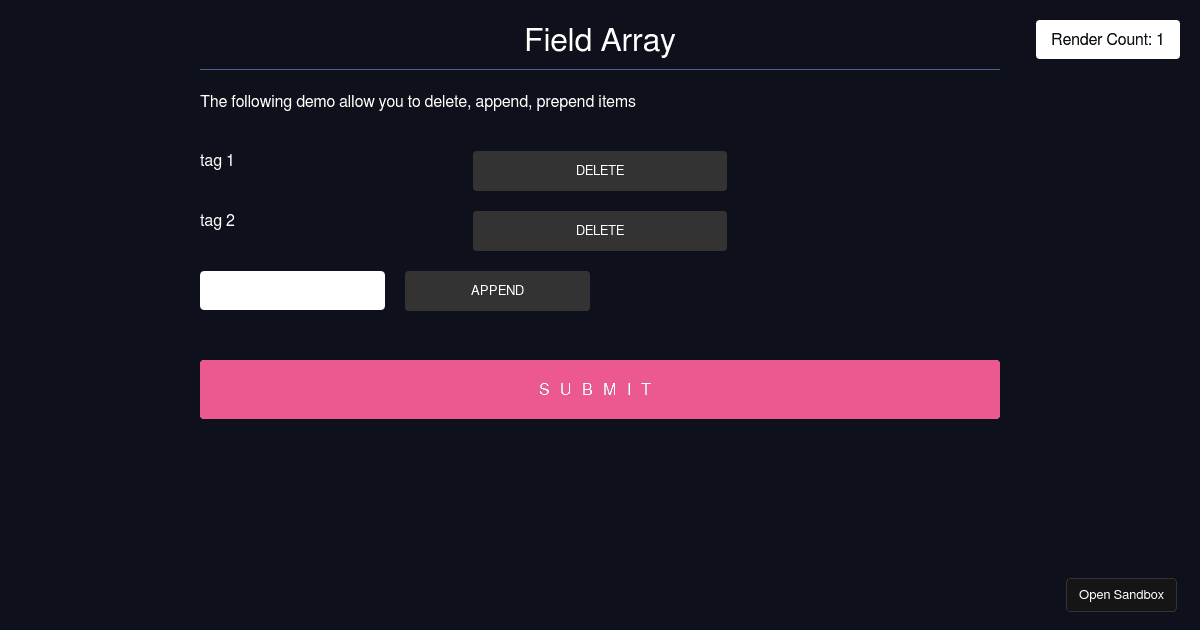This screenshot has height=630, width=1200.
Task: Remove the first tag using DELETE
Action: click(599, 171)
